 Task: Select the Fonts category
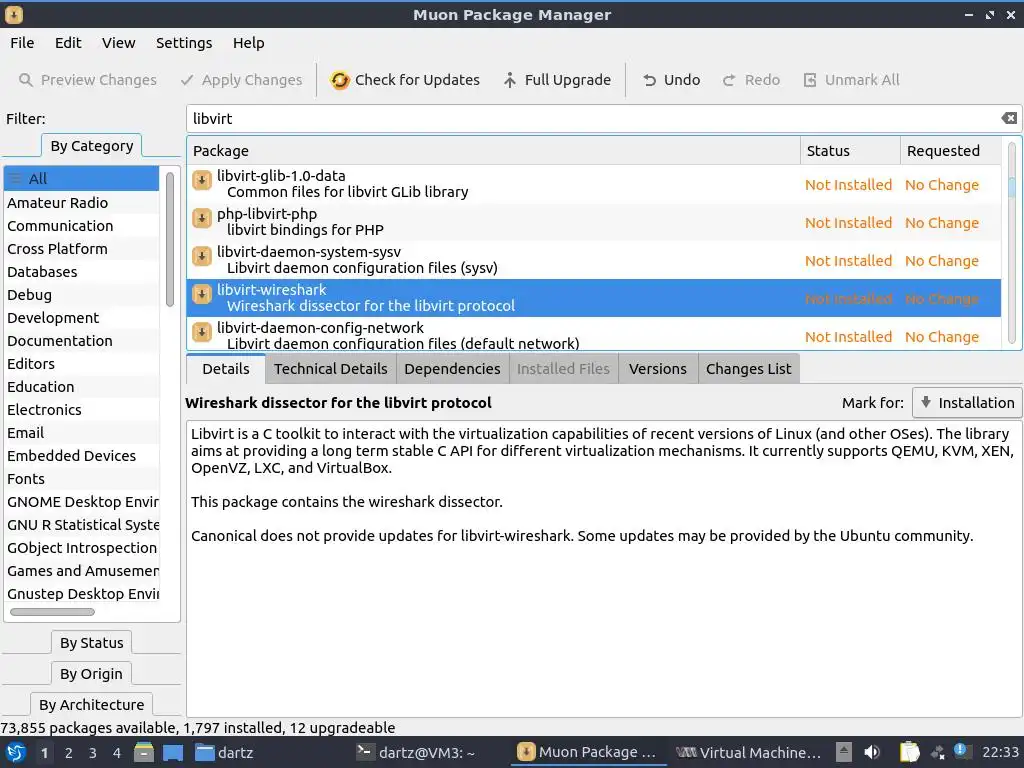coord(82,479)
